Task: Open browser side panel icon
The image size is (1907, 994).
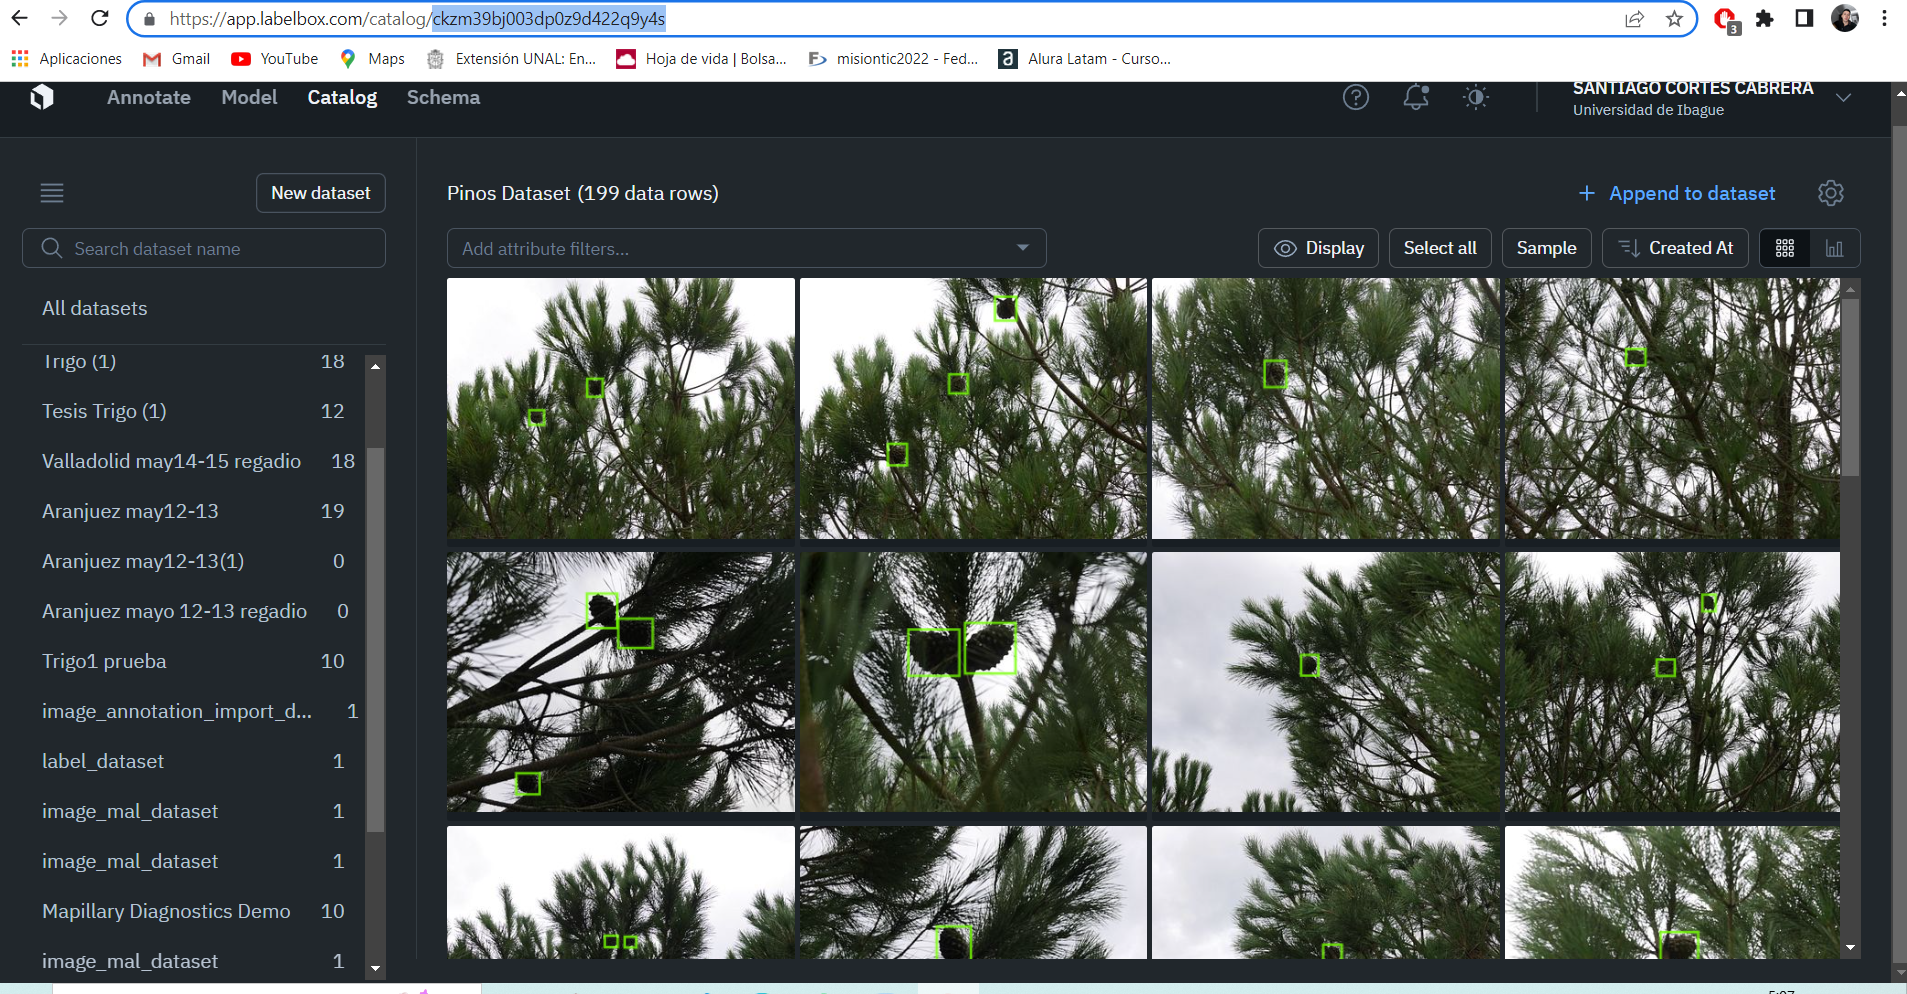Action: 1804,19
